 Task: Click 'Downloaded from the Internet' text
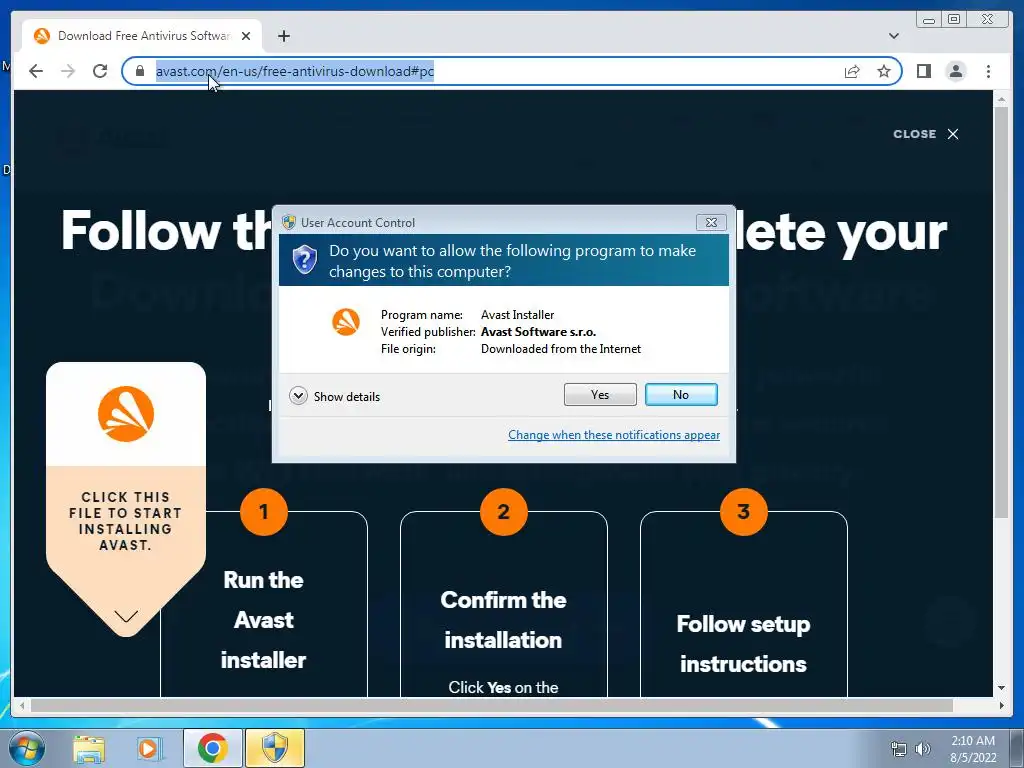point(561,349)
